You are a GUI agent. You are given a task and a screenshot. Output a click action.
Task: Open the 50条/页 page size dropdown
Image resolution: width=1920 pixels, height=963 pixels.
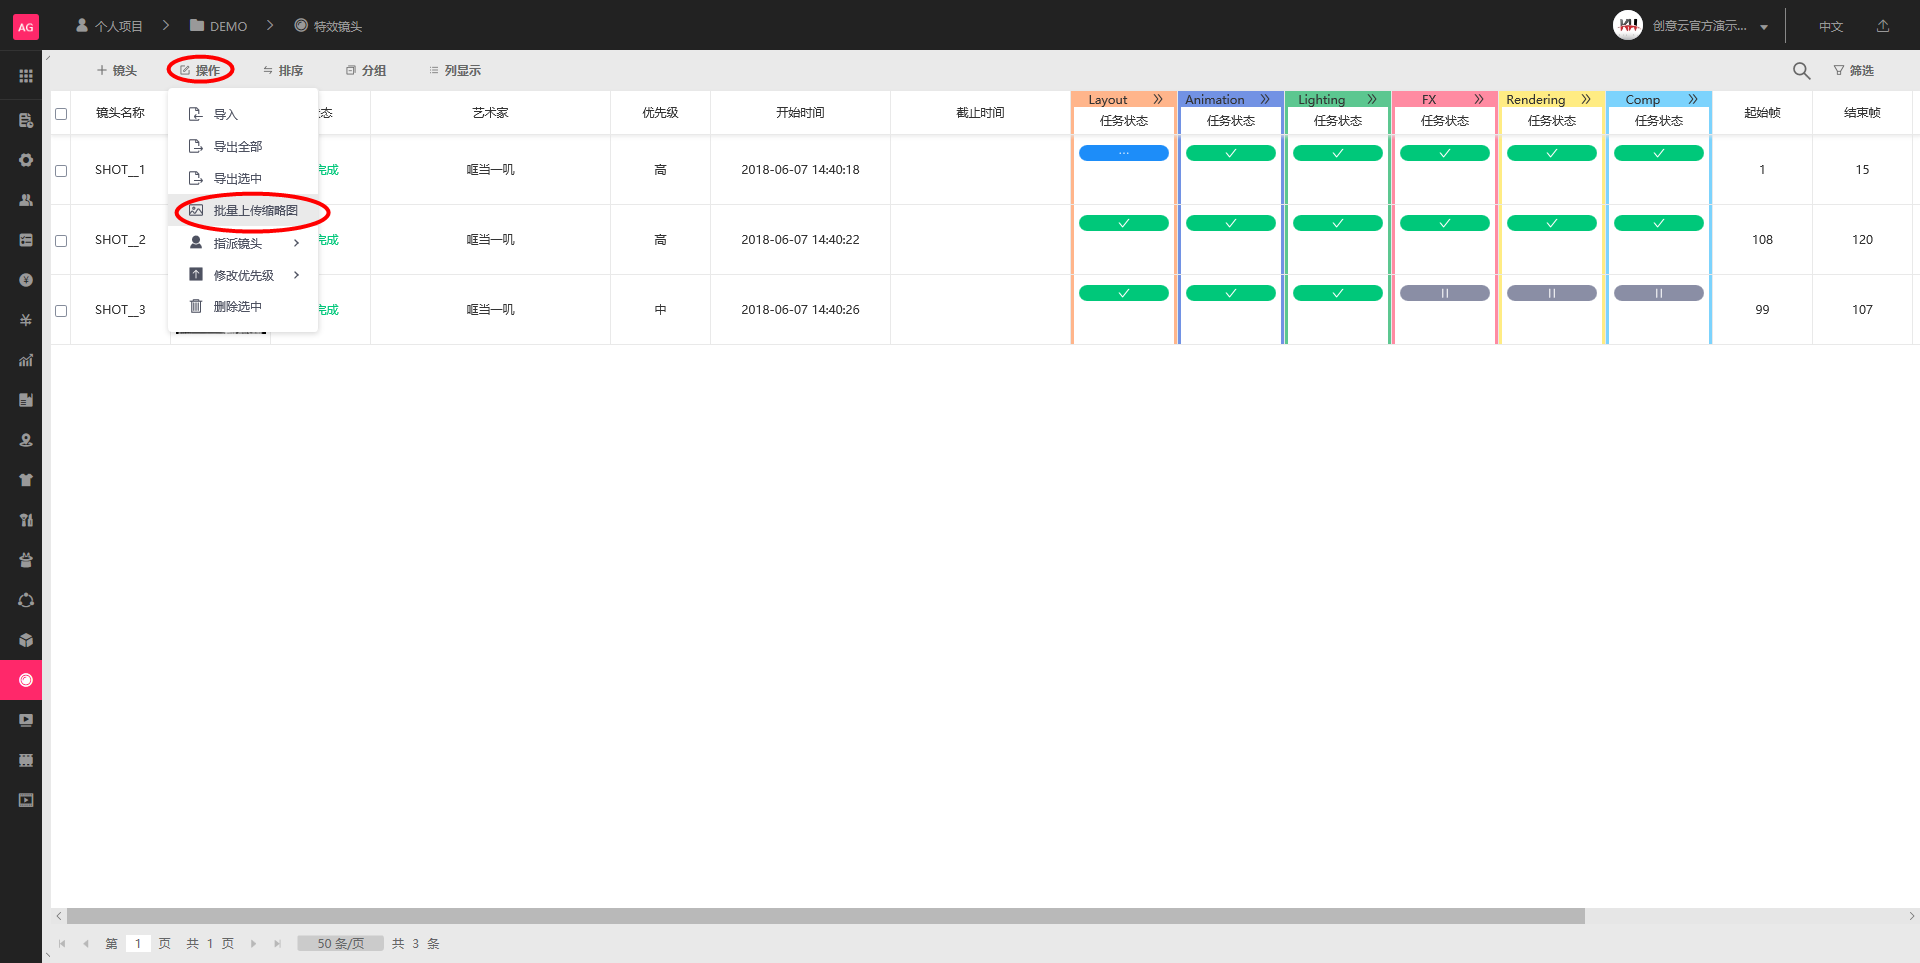point(340,943)
